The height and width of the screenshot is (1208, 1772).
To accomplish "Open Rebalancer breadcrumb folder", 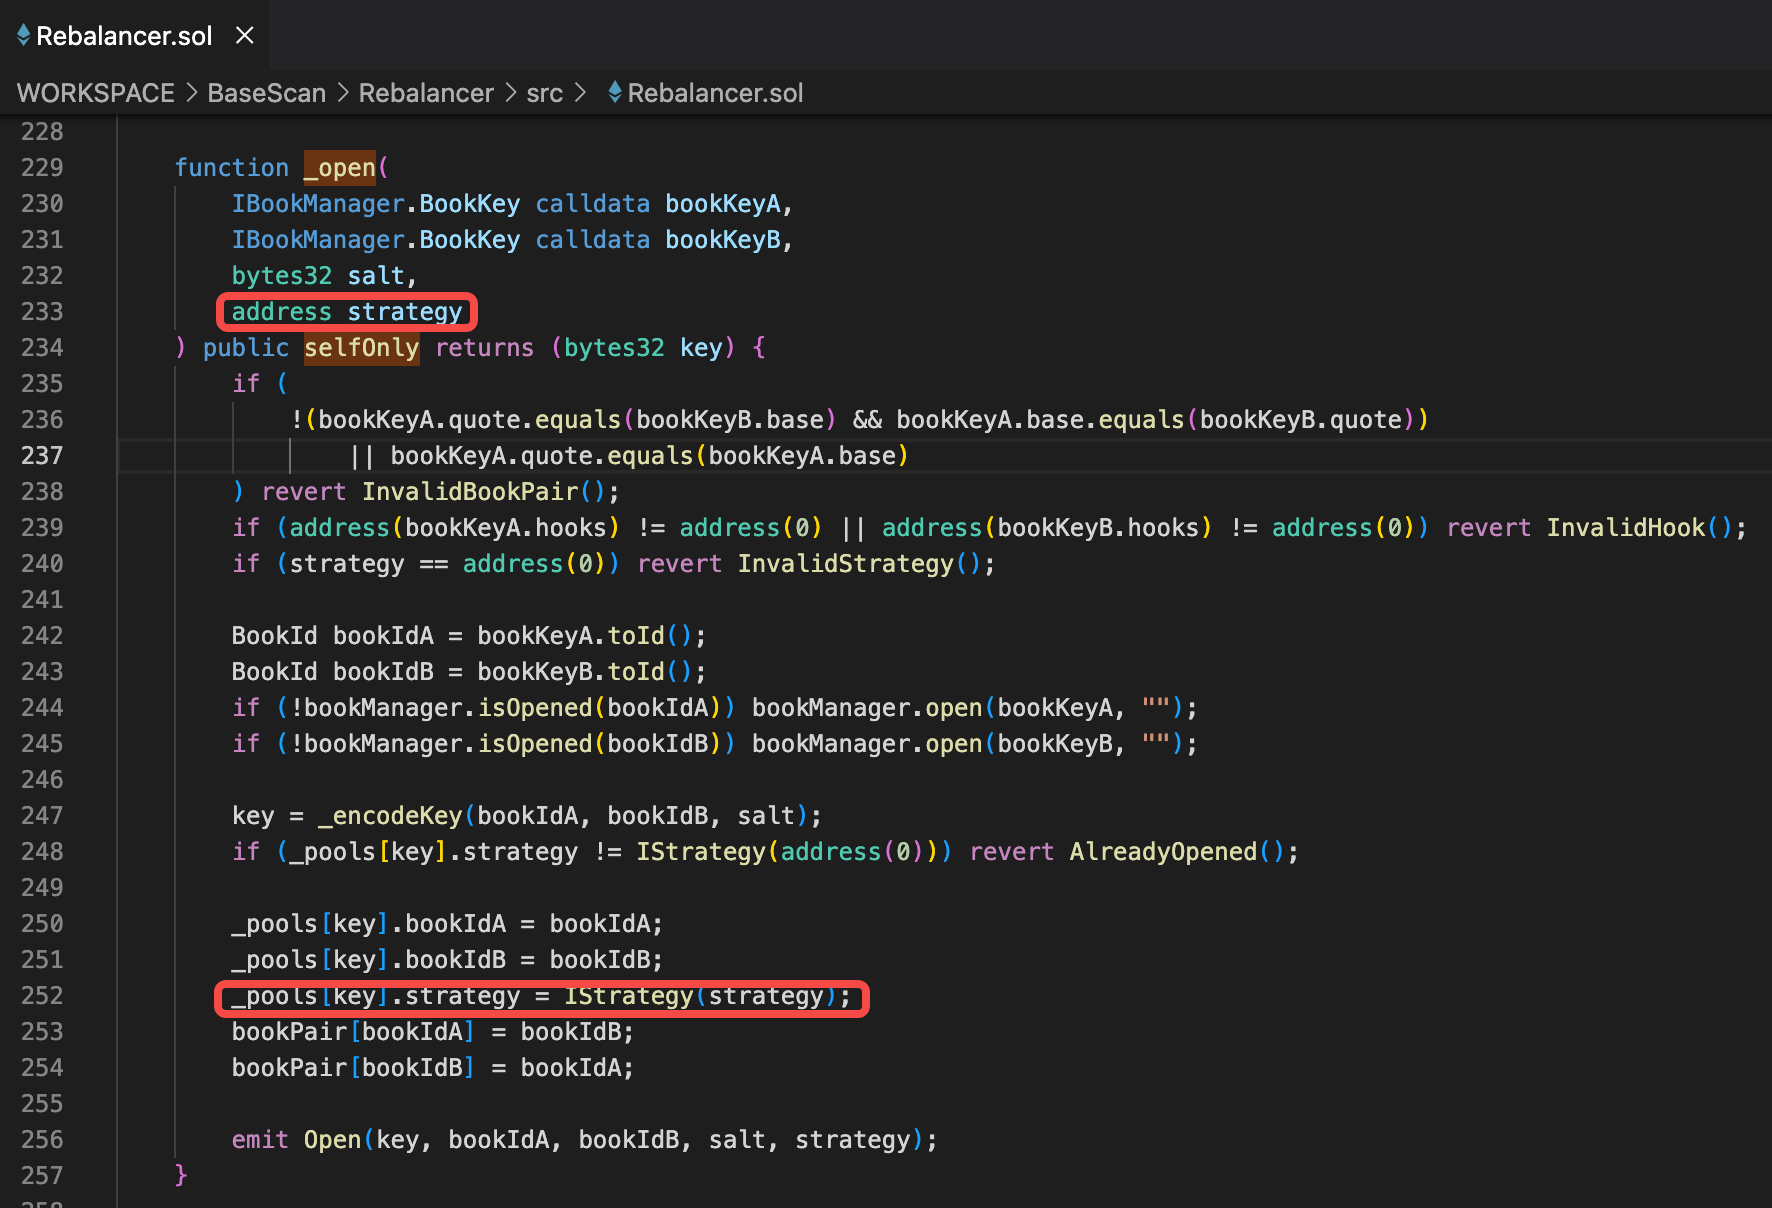I will [426, 93].
